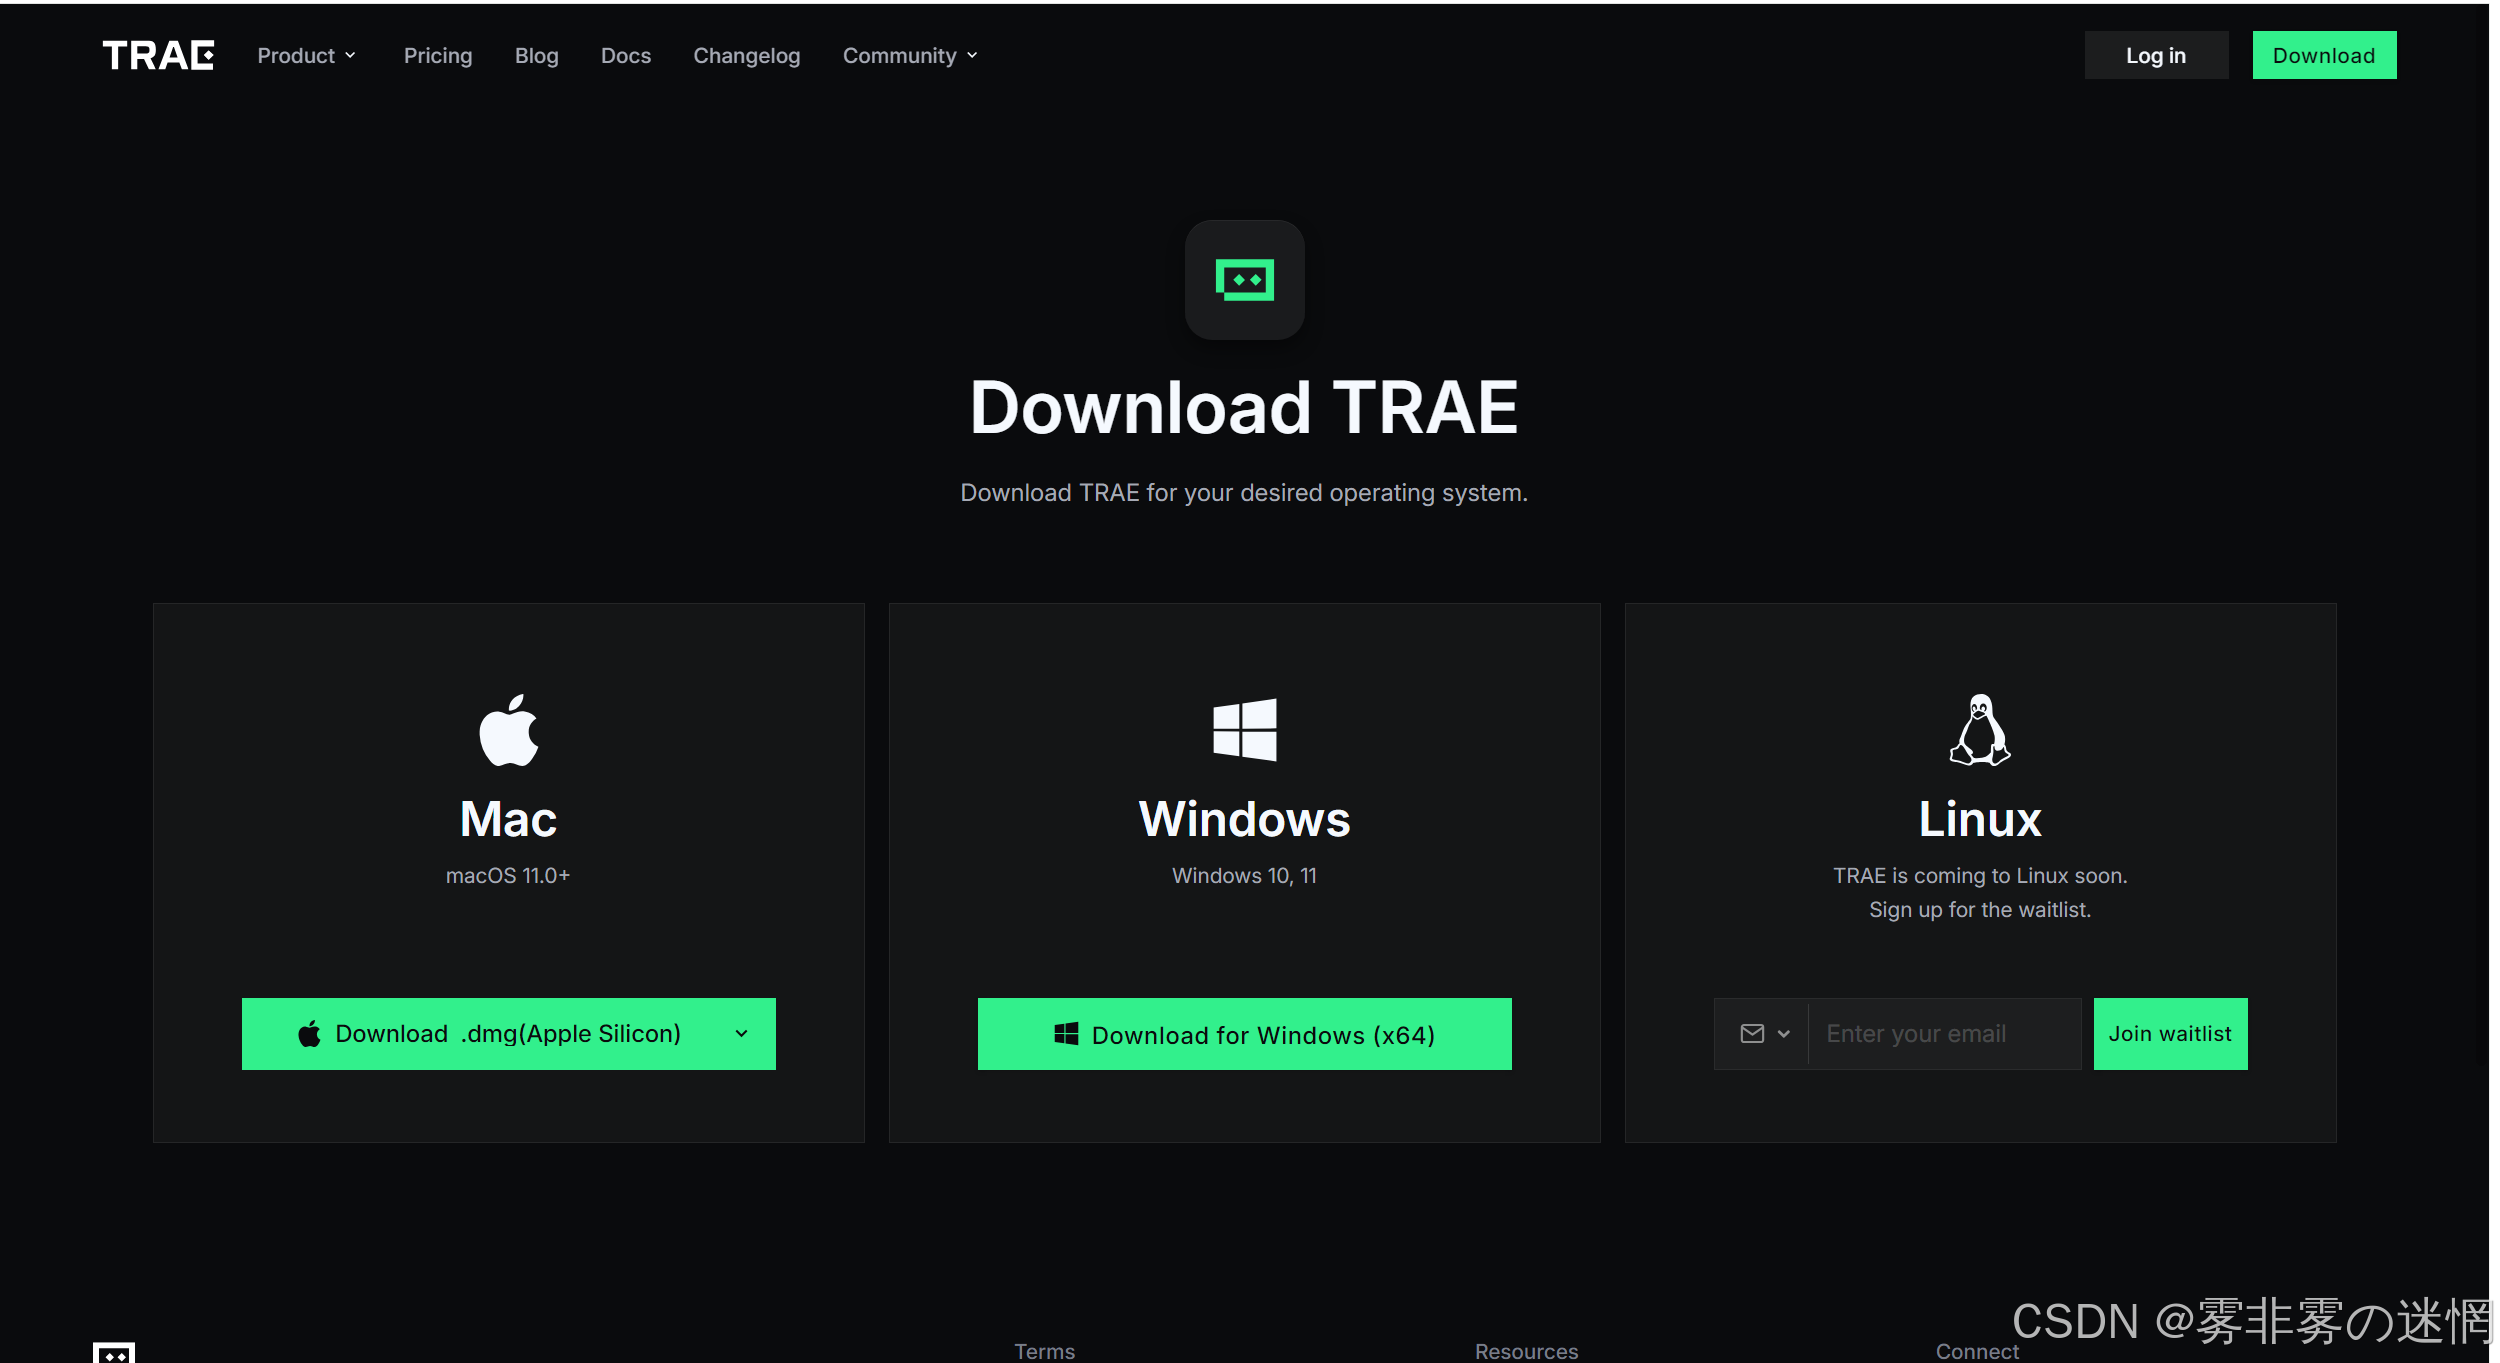View the Changelog page

(746, 56)
